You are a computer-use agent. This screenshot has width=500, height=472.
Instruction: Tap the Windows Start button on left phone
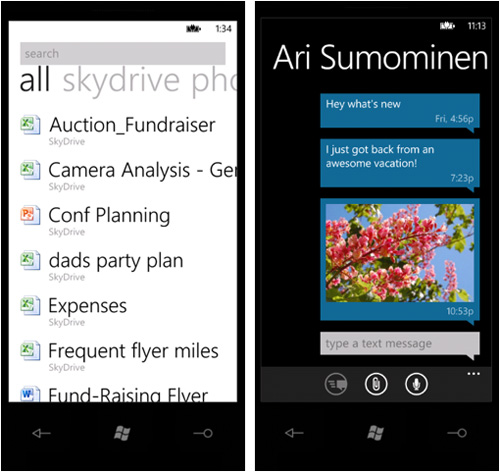(122, 433)
